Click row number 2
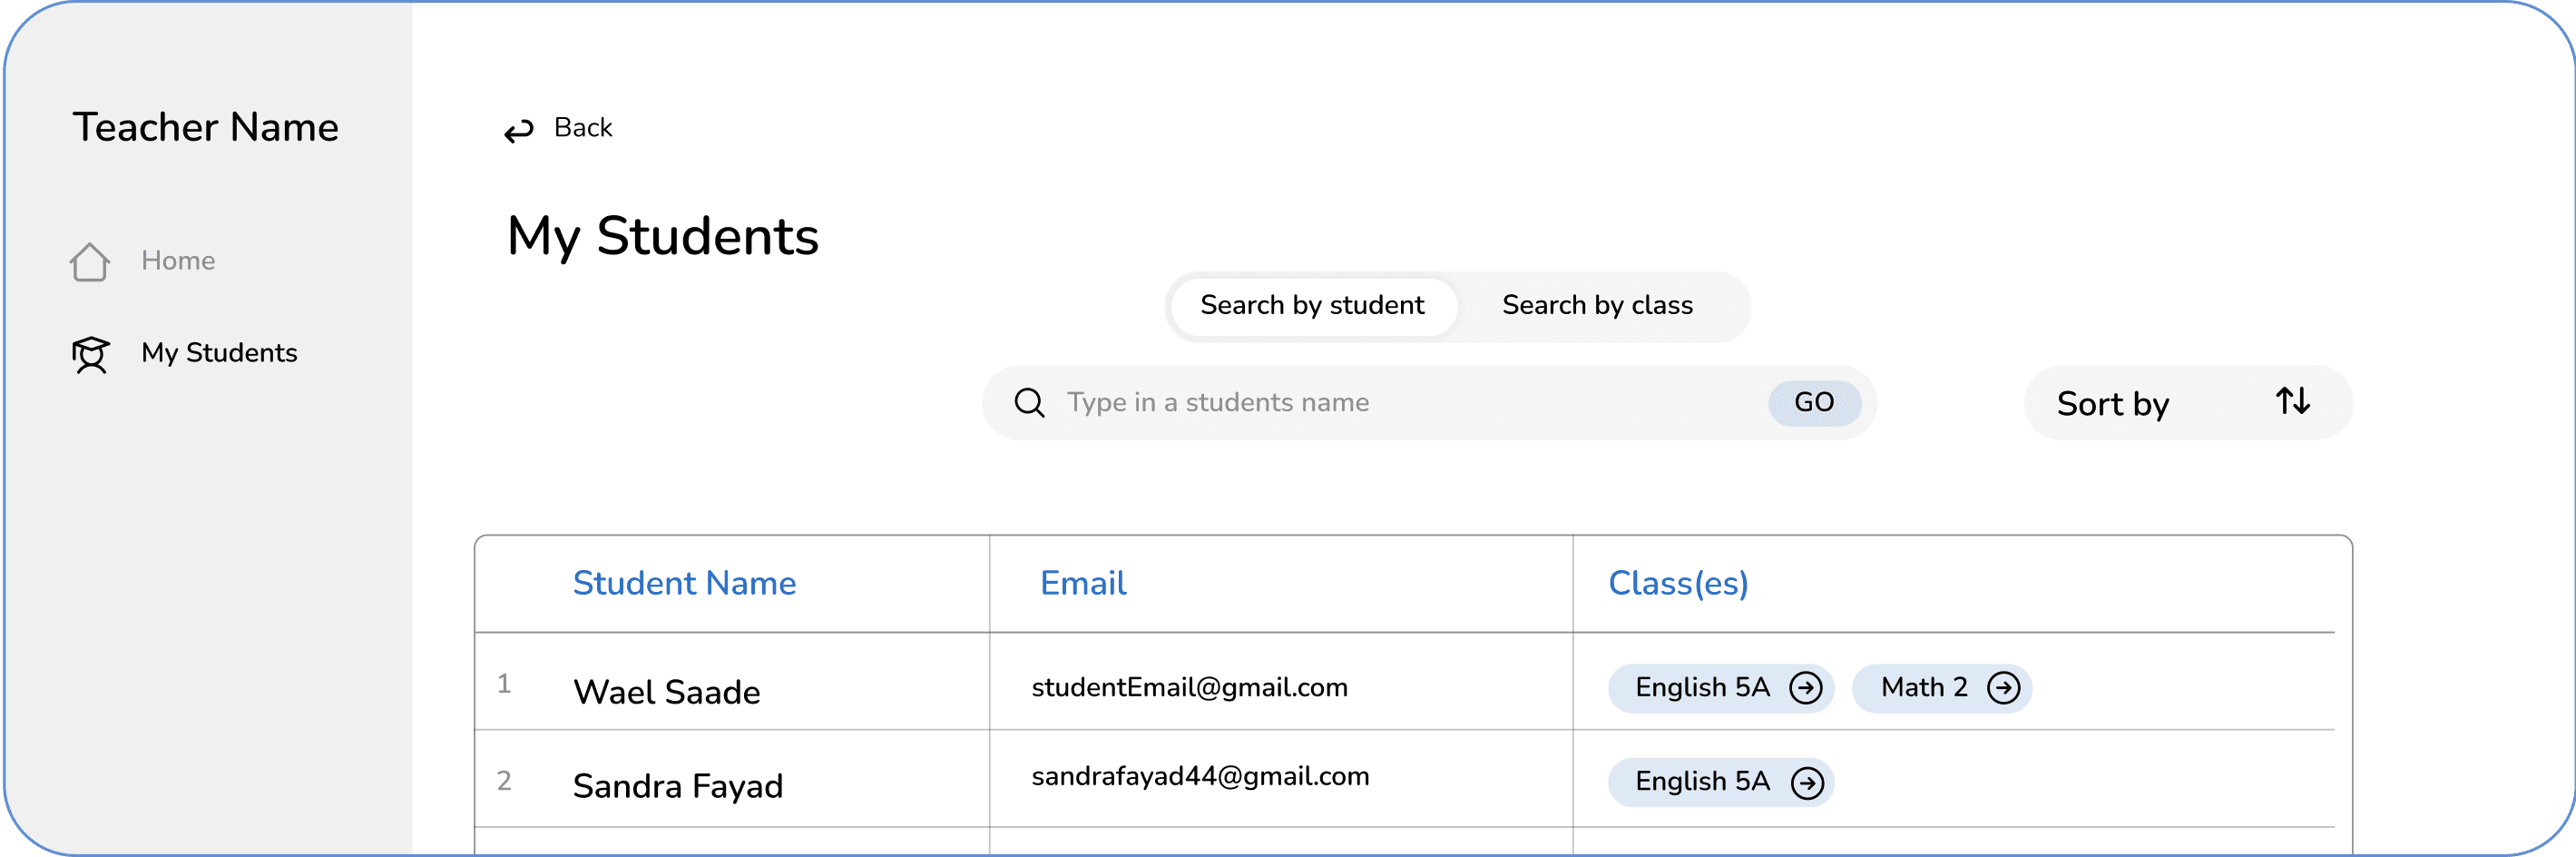Image resolution: width=2576 pixels, height=857 pixels. point(504,781)
